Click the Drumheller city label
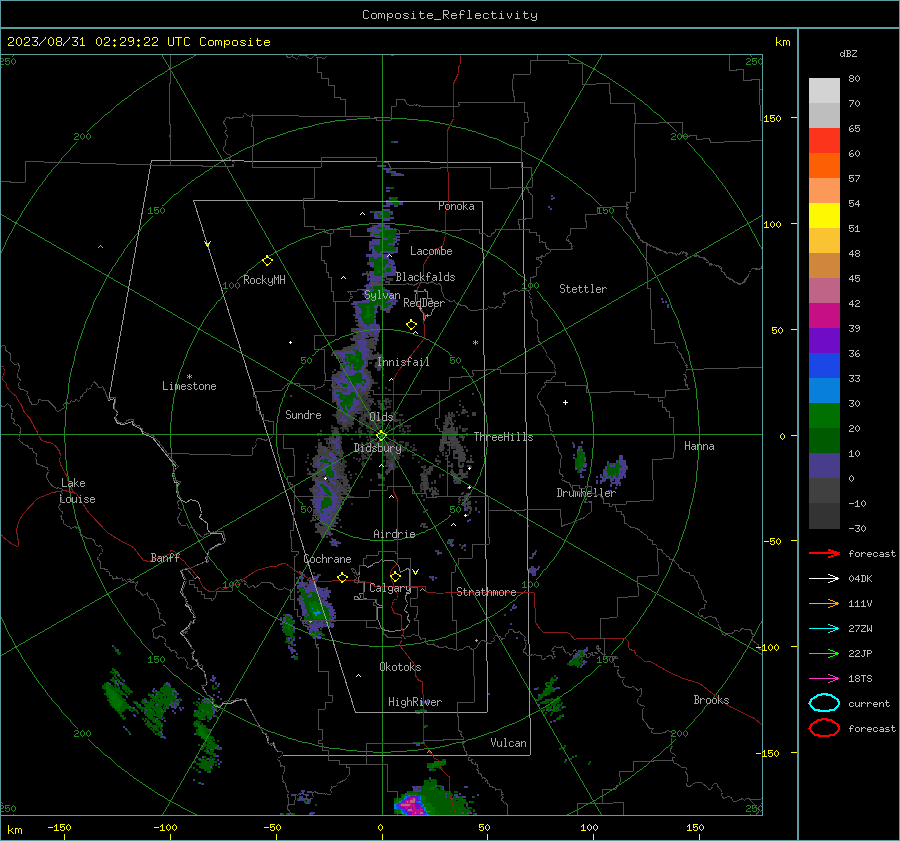 586,493
